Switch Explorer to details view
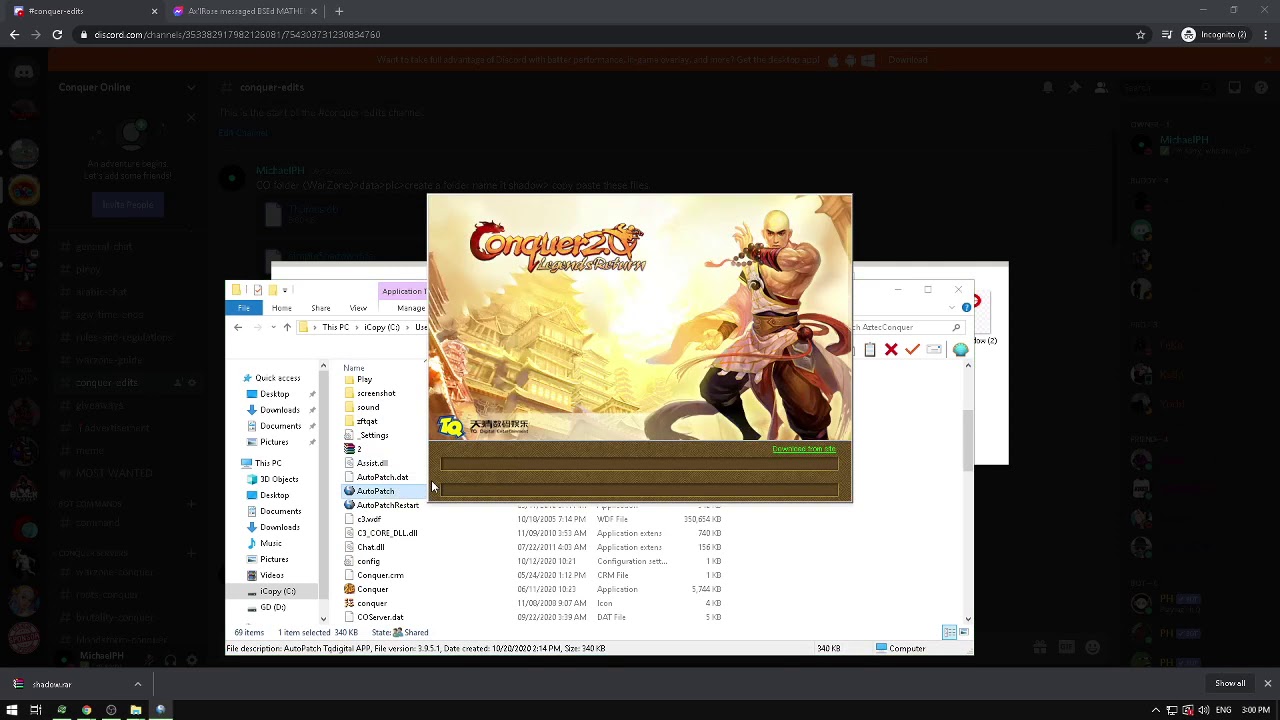 (949, 632)
